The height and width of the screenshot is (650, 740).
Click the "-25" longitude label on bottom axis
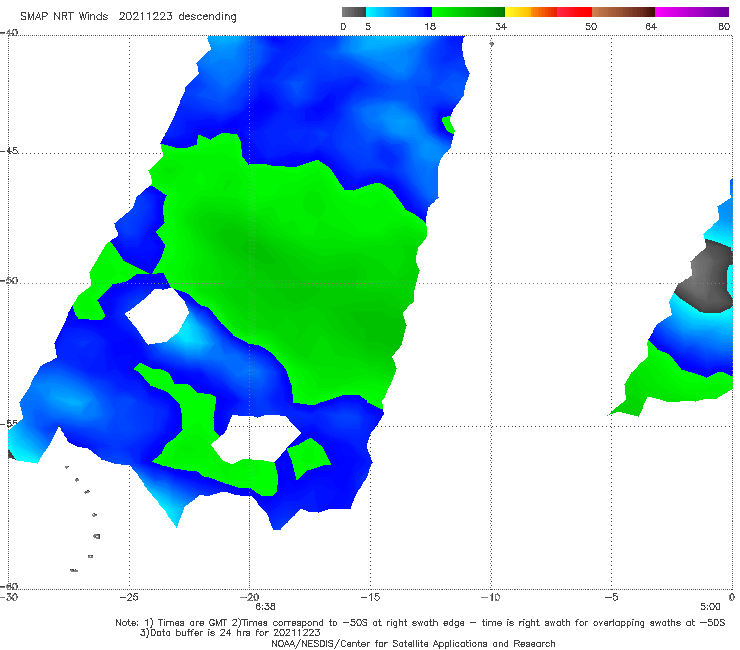click(129, 597)
